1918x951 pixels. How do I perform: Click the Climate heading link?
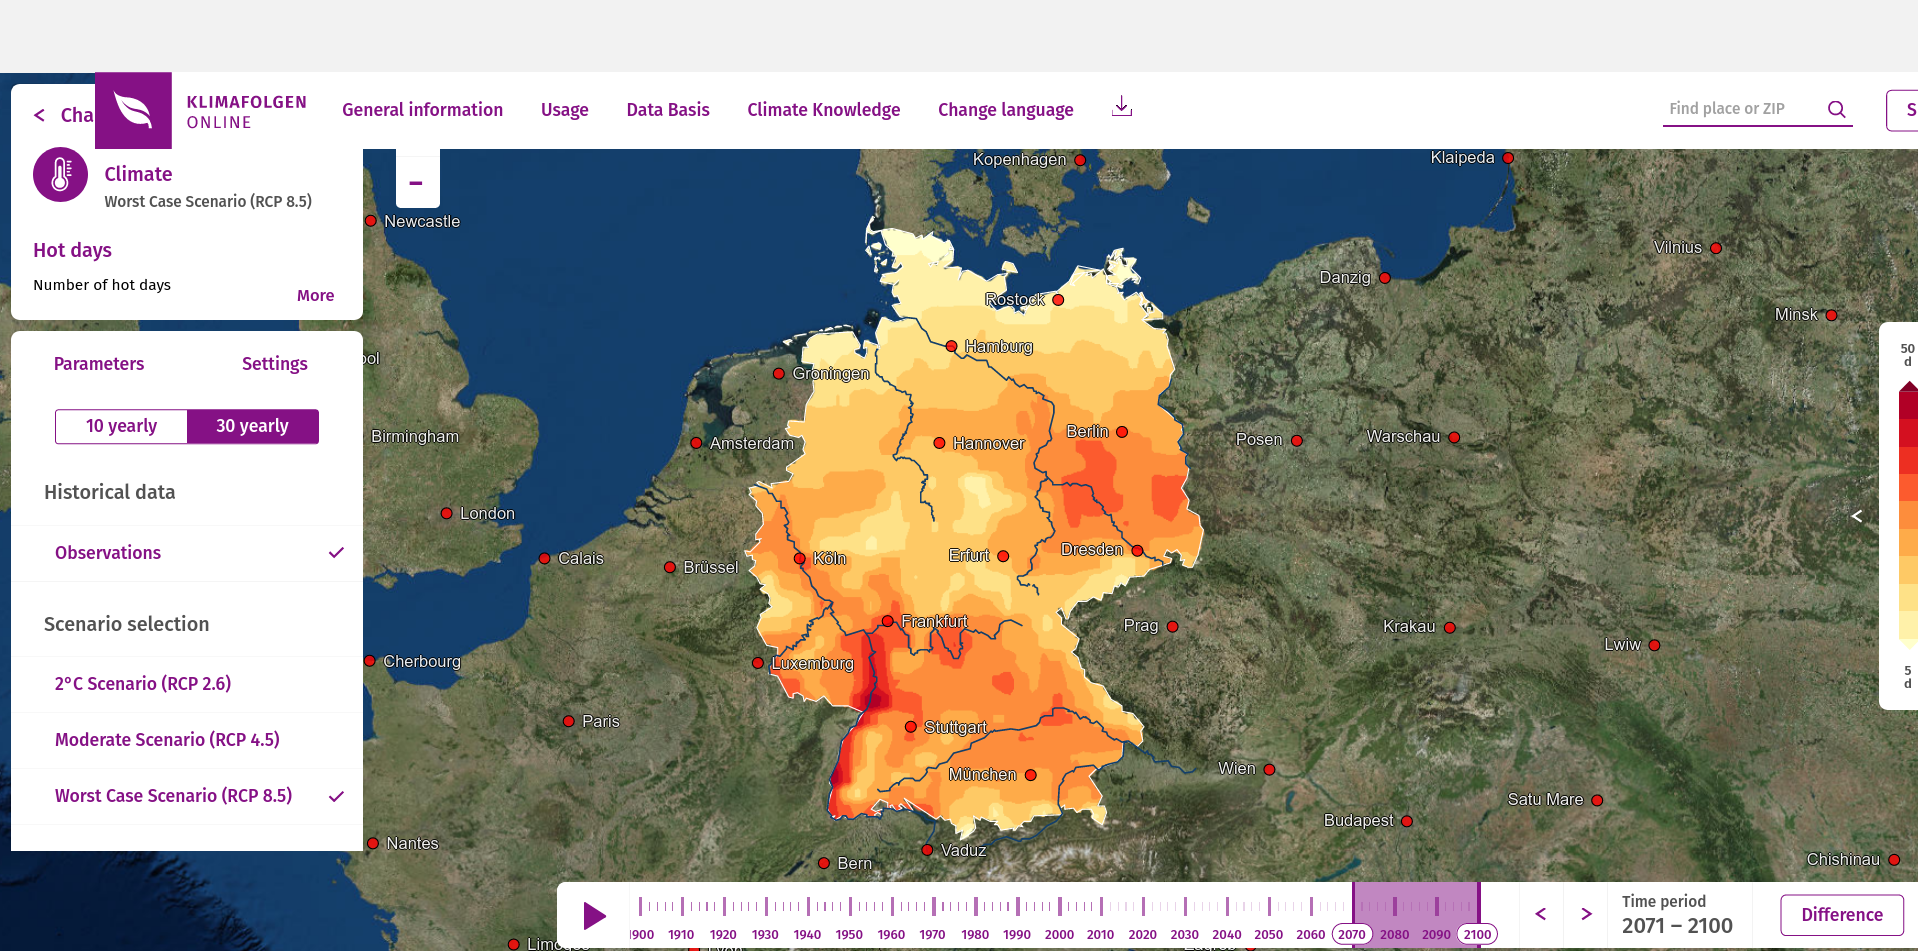click(138, 174)
